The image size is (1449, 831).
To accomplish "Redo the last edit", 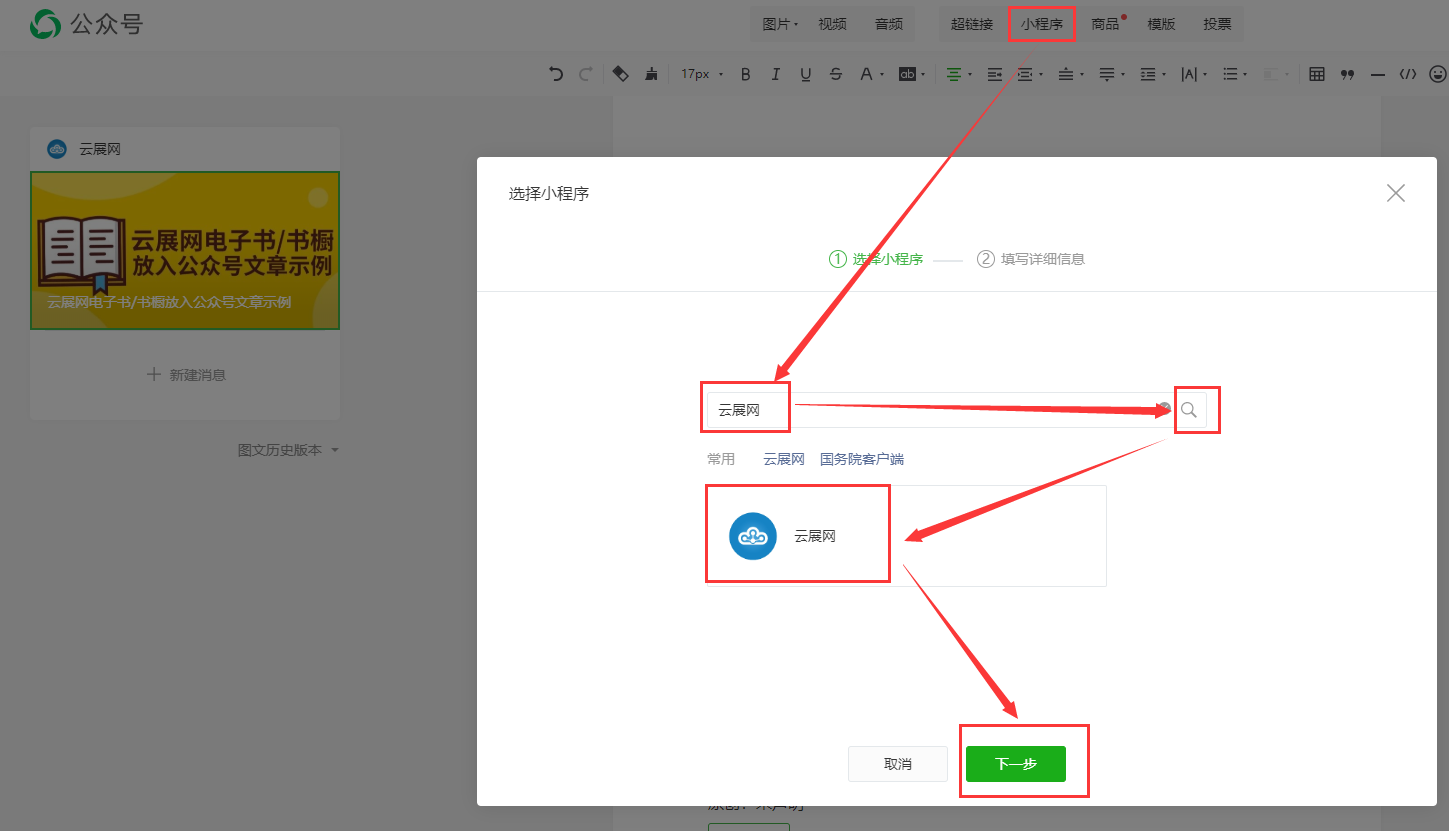I will (x=585, y=74).
